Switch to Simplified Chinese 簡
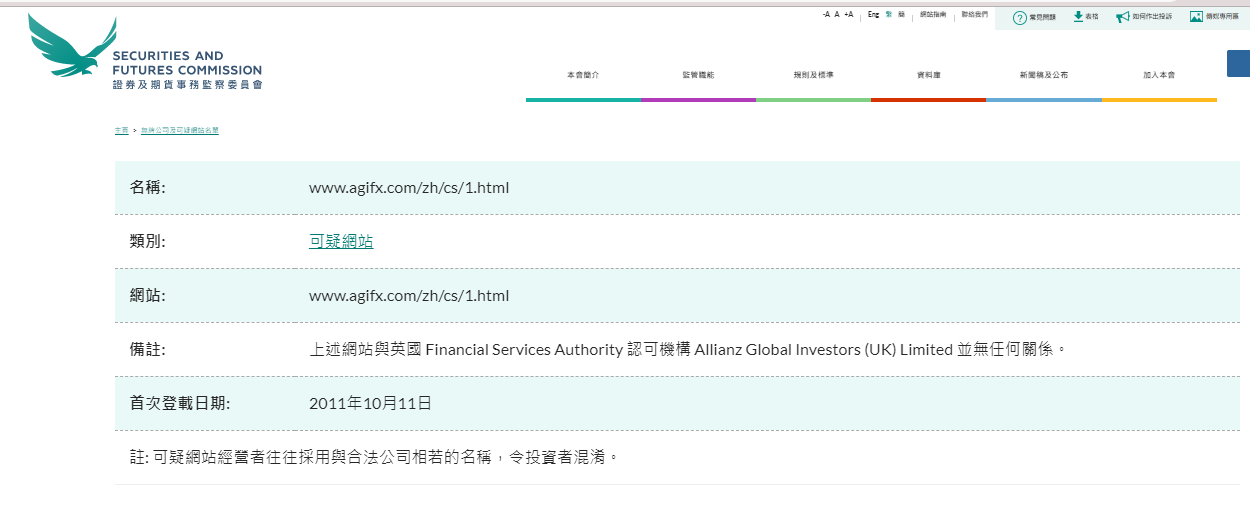Image resolution: width=1250 pixels, height=513 pixels. click(x=901, y=15)
